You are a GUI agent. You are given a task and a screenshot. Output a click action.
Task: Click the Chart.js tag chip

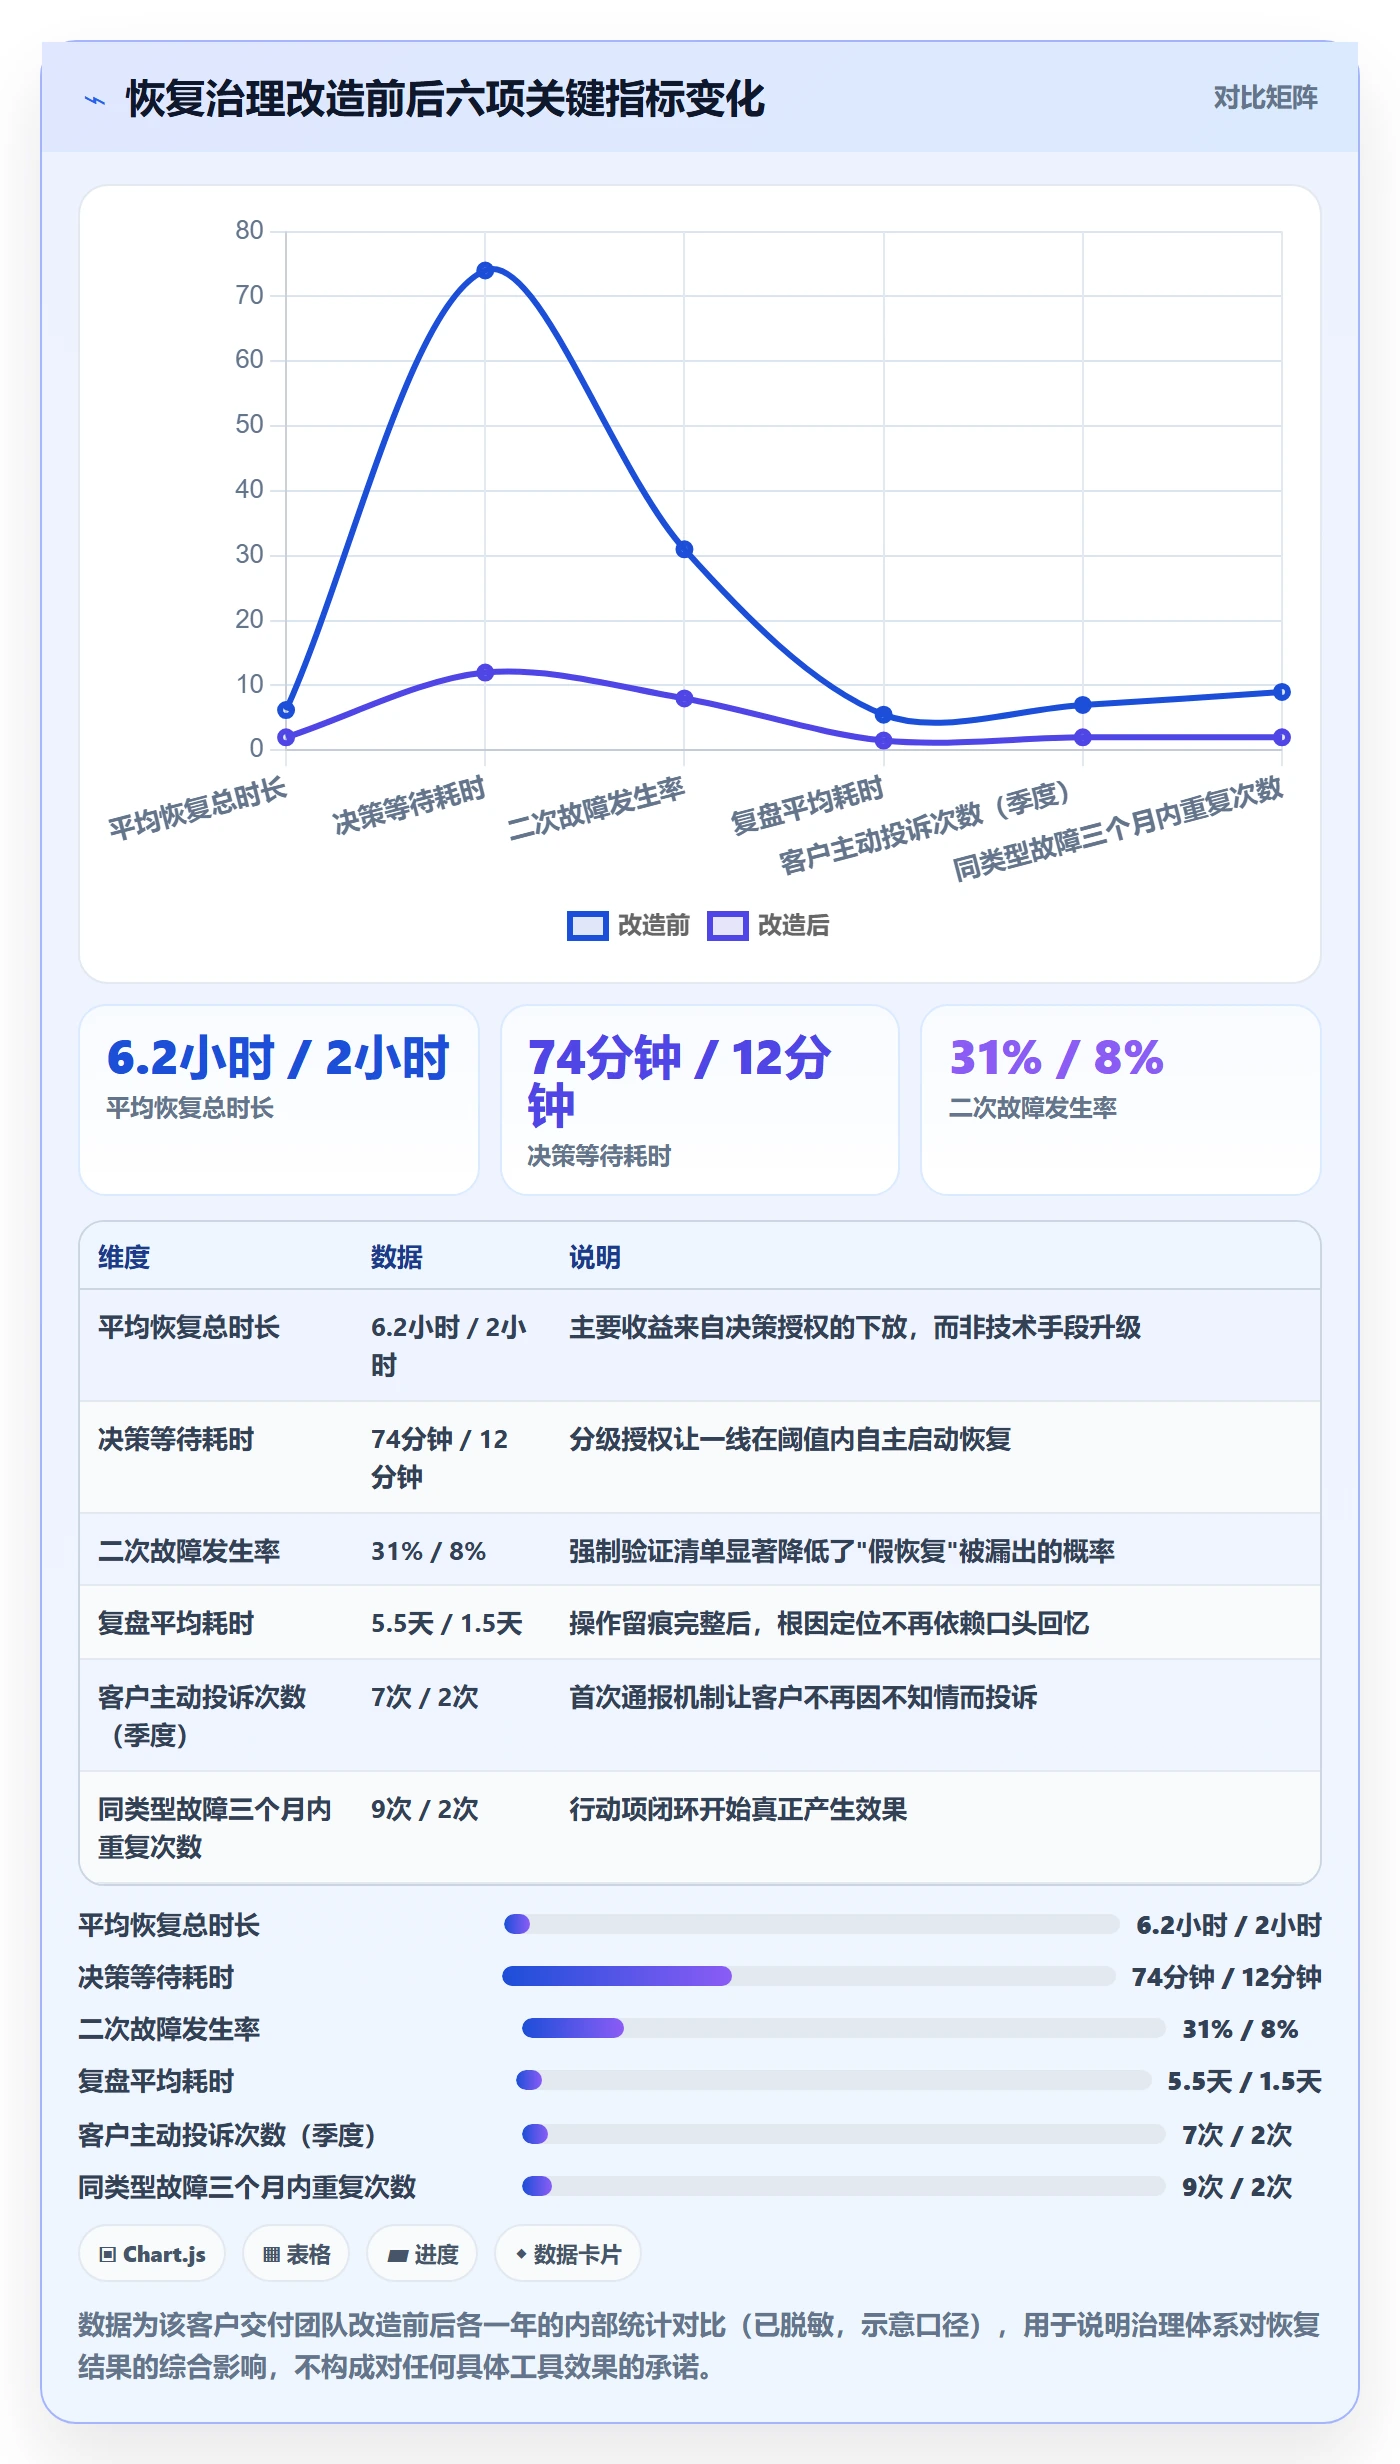click(x=152, y=2254)
